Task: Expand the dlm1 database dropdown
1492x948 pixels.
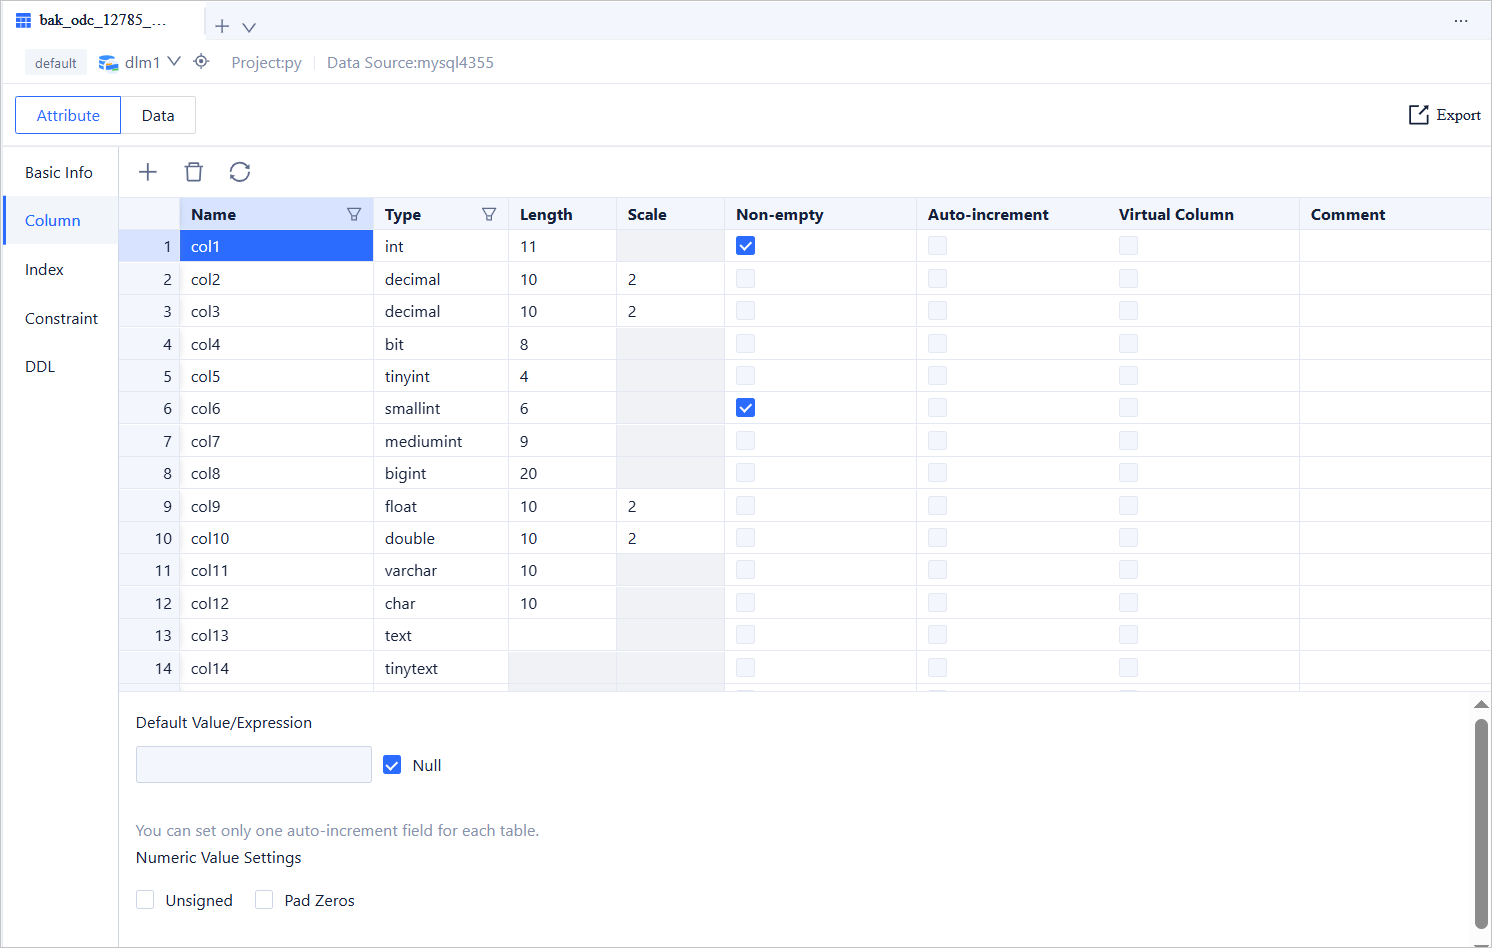Action: click(x=174, y=62)
